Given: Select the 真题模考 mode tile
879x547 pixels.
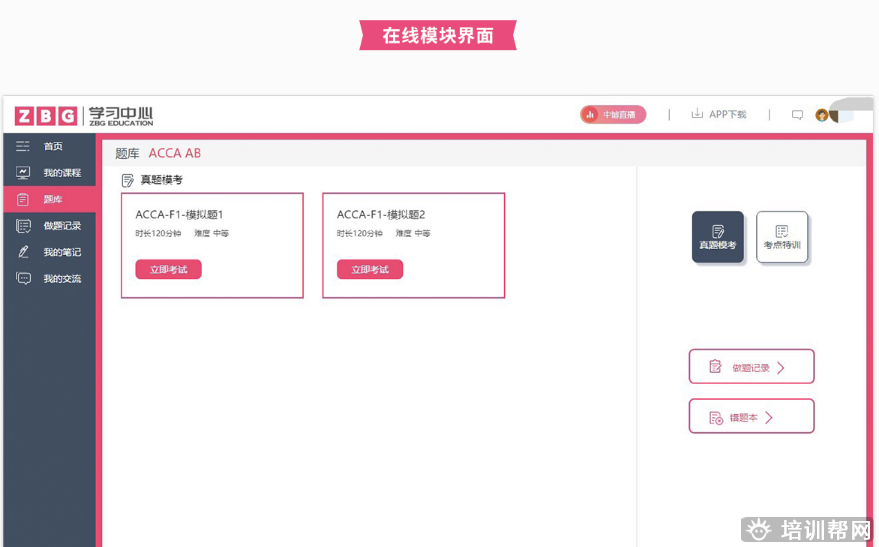Looking at the screenshot, I should [x=718, y=237].
